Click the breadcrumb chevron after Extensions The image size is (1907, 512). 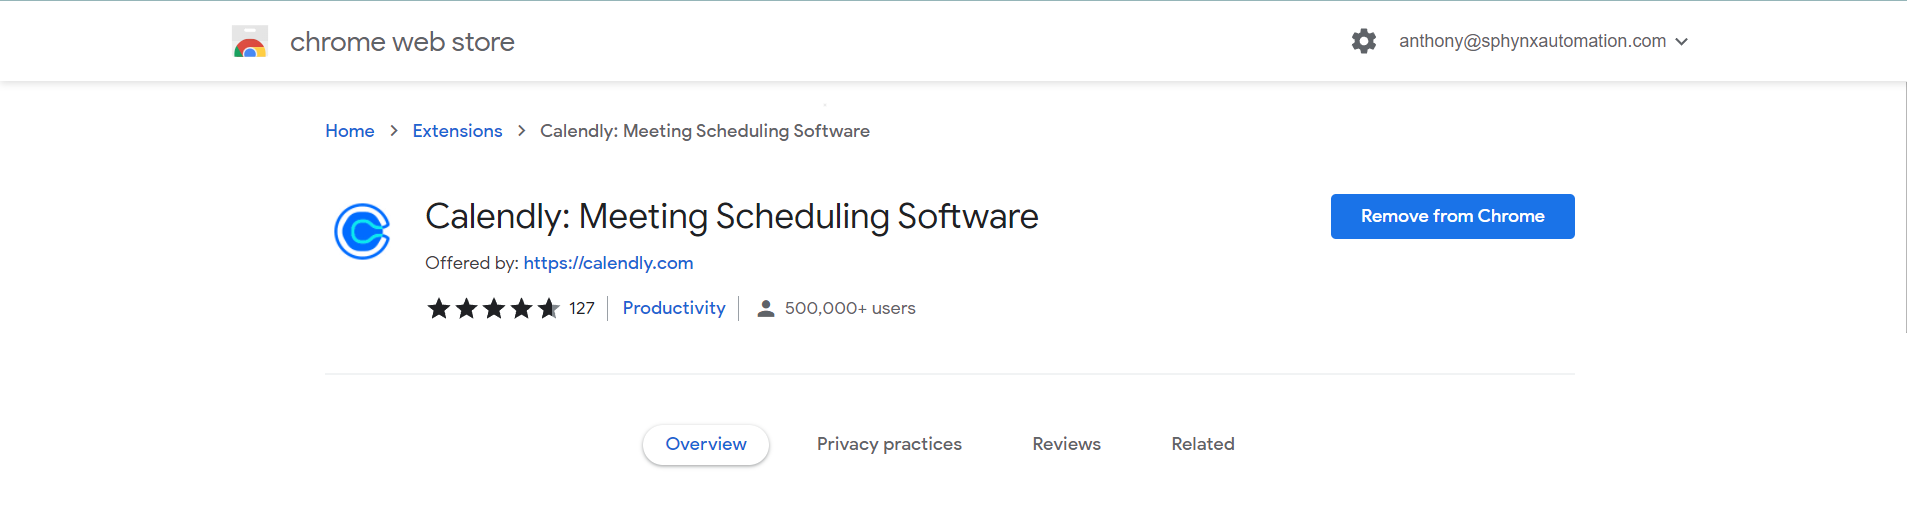(521, 131)
